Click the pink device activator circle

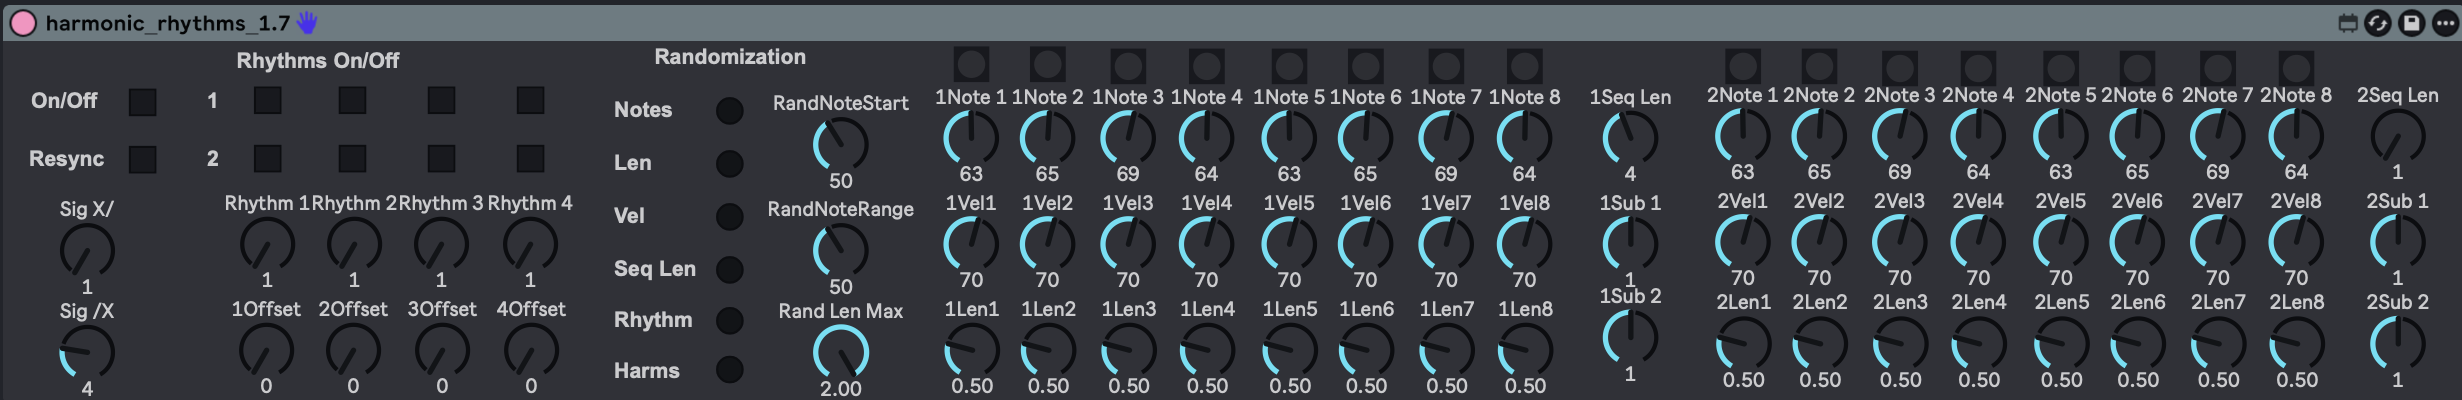point(22,23)
